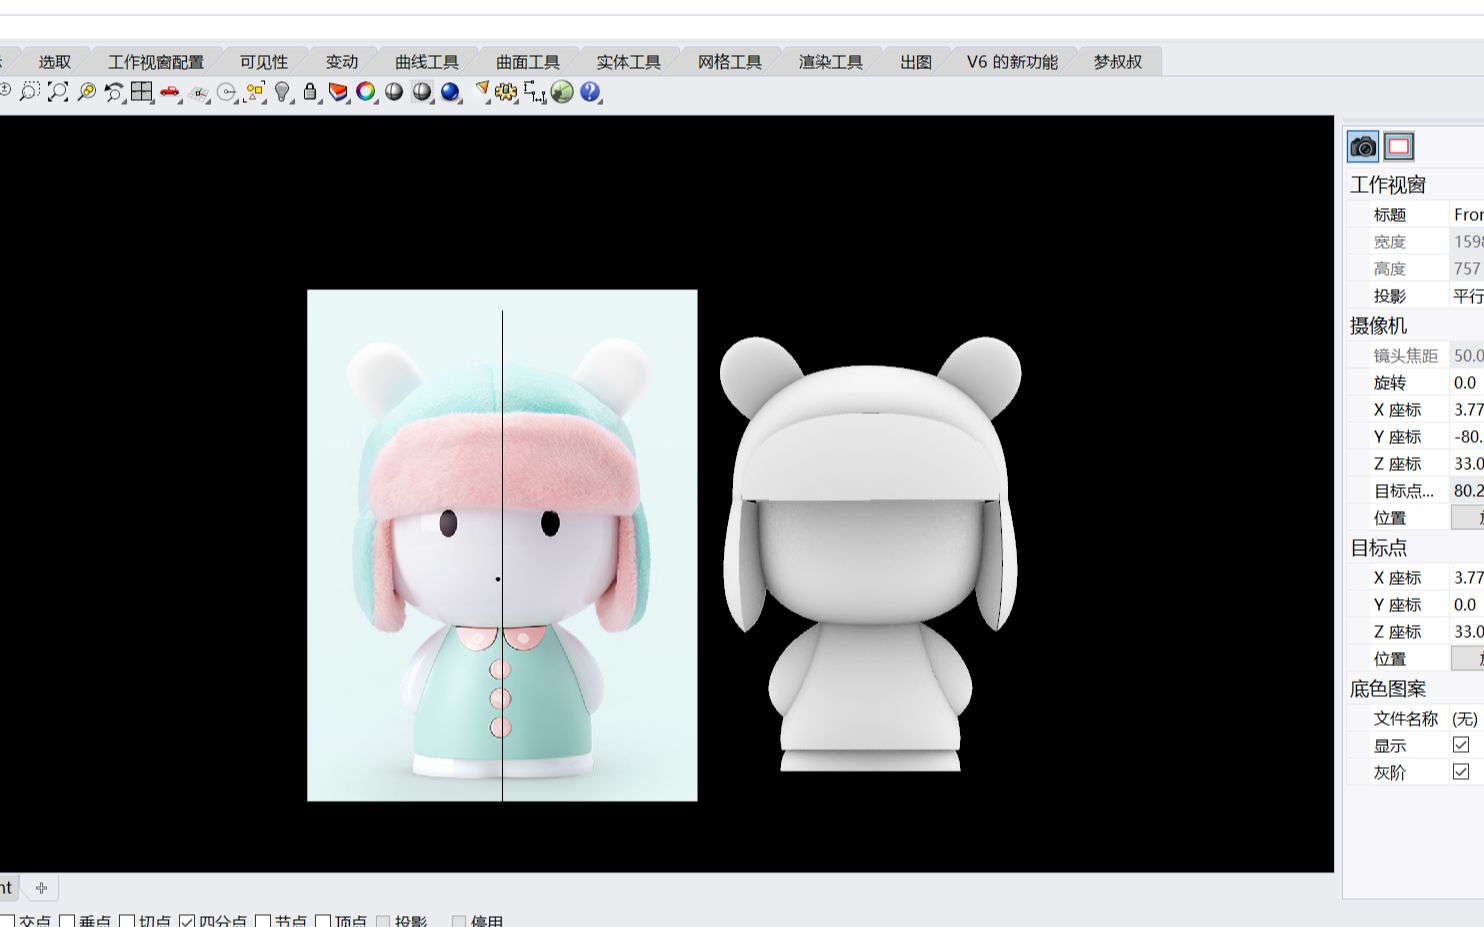
Task: Open the 曲面工具 tab
Action: (x=528, y=62)
